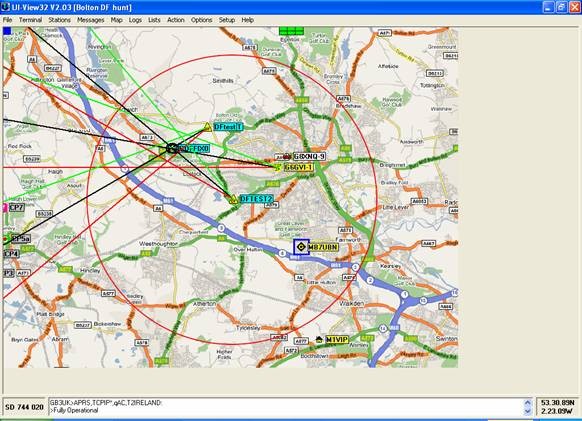Viewport: 582px width, 421px height.
Task: Click Walkden on the map
Action: pos(351,304)
